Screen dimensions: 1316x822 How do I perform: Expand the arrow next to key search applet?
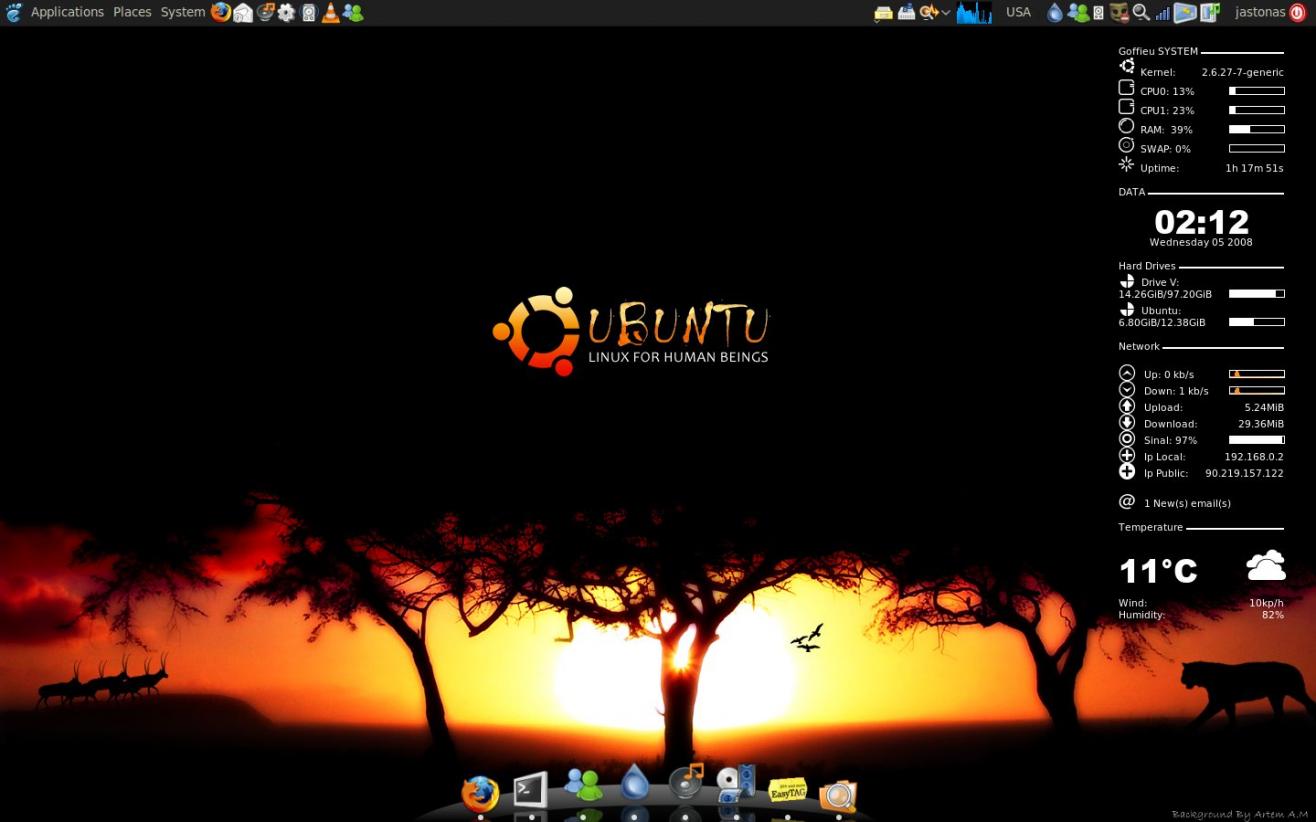pos(945,13)
